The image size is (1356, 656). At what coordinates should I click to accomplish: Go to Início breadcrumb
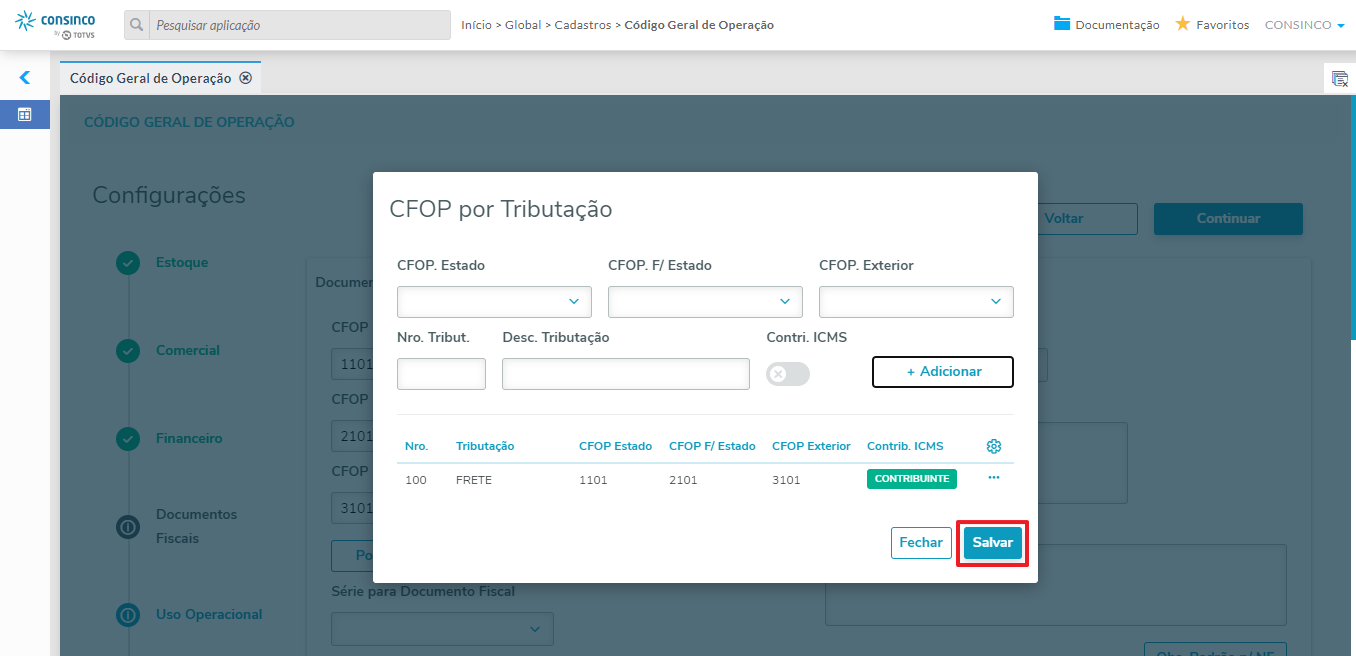[476, 25]
